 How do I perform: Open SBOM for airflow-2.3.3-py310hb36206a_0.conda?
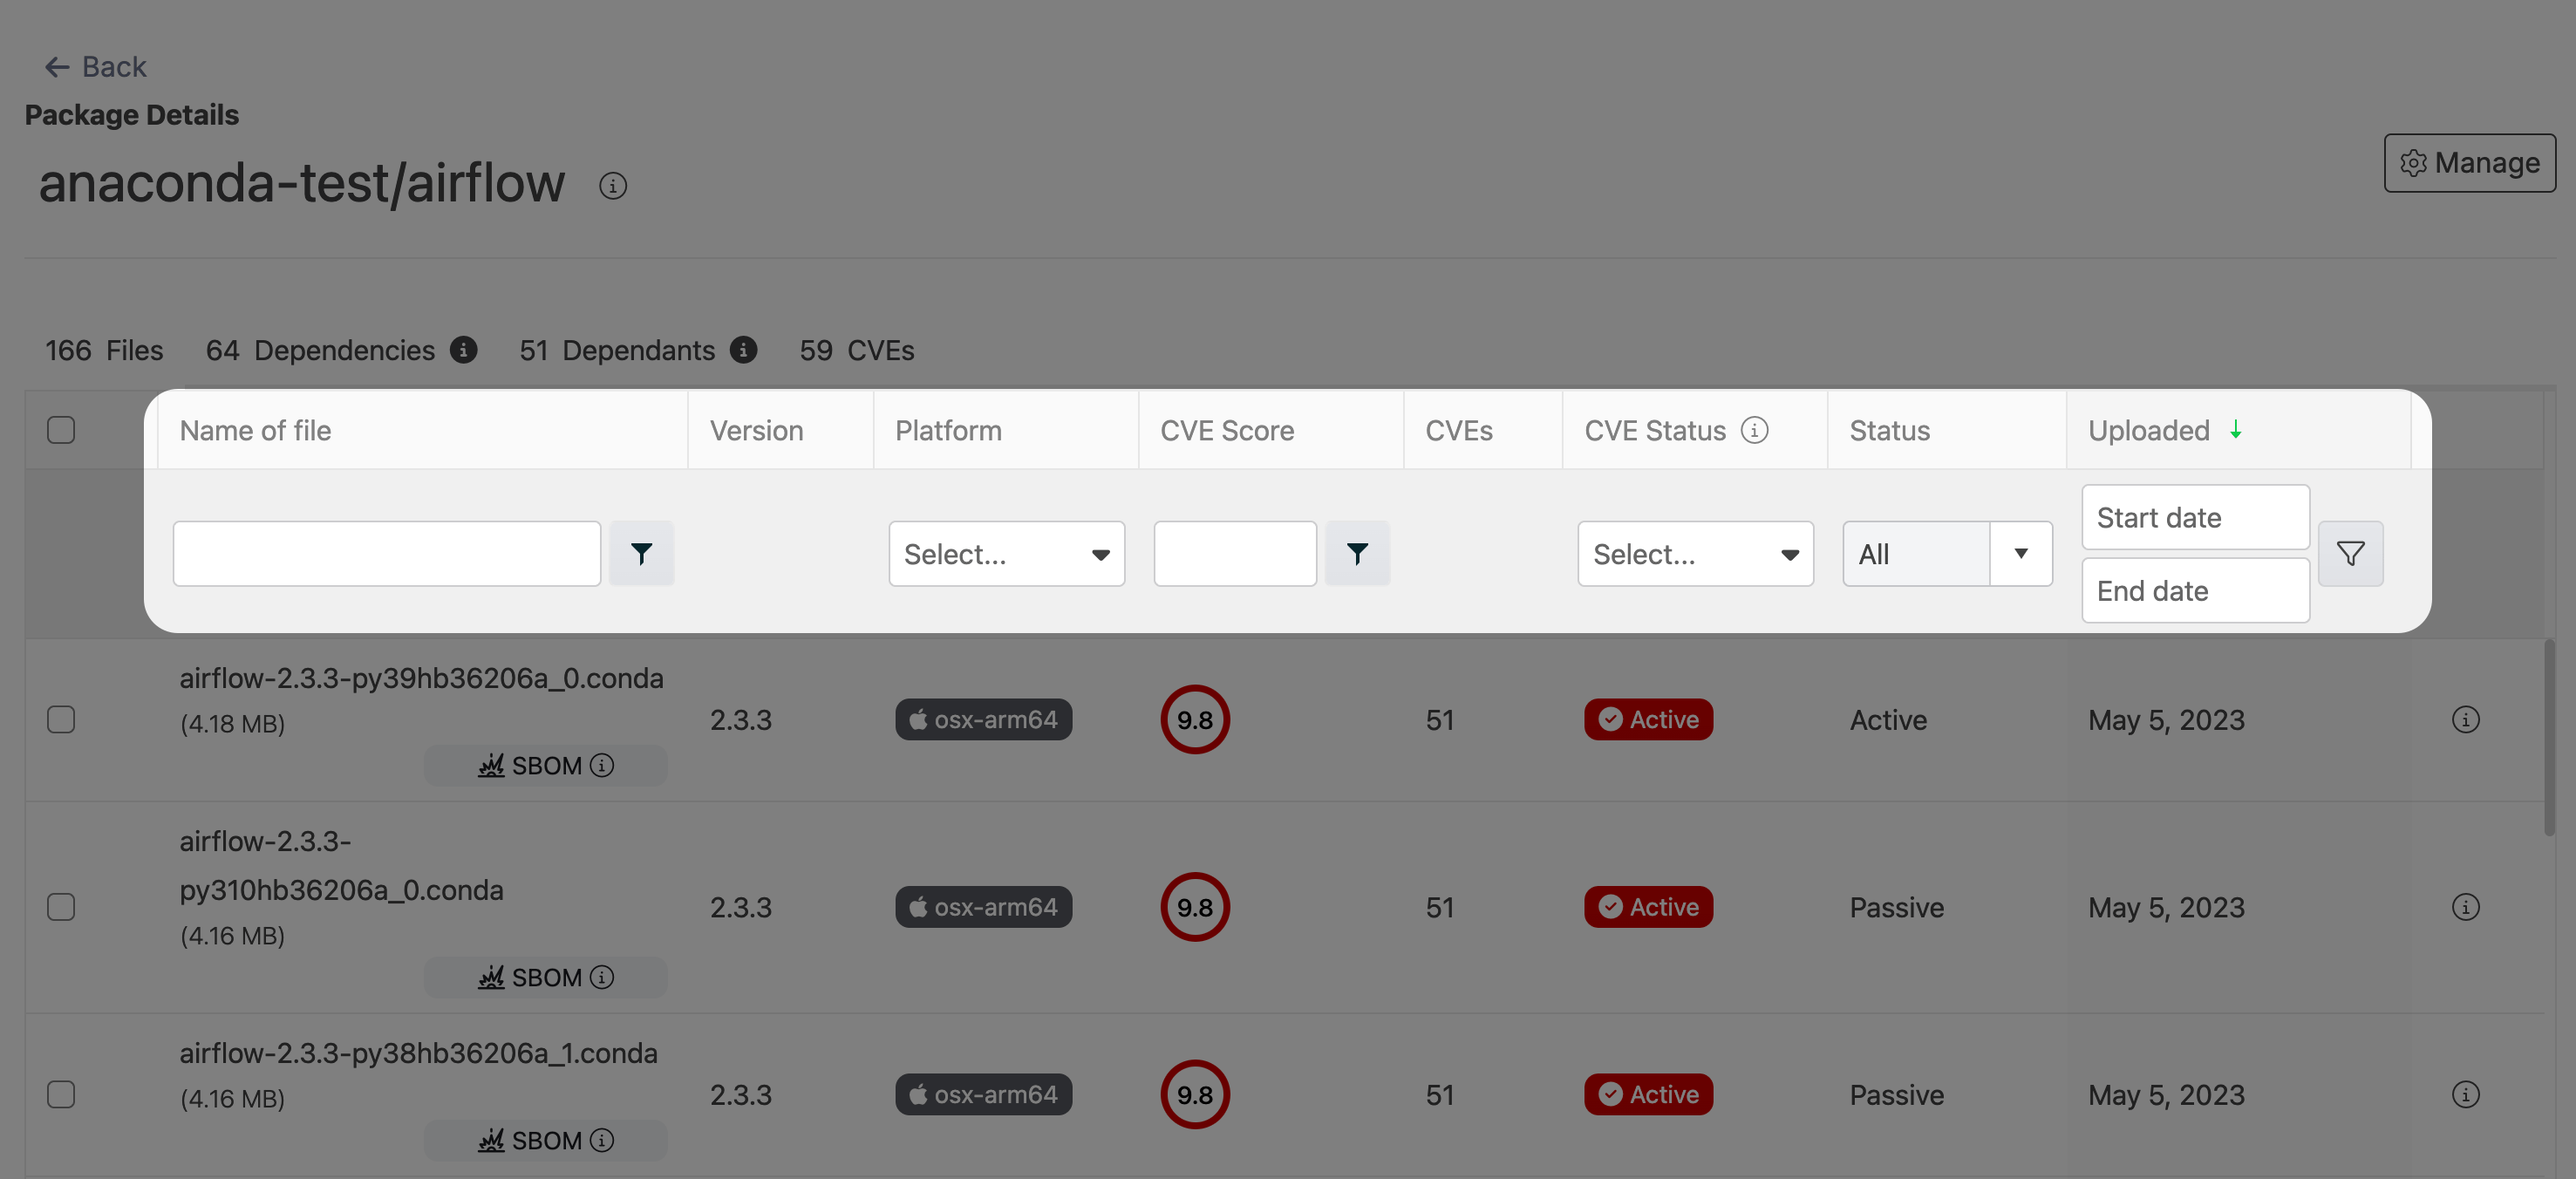pos(546,977)
